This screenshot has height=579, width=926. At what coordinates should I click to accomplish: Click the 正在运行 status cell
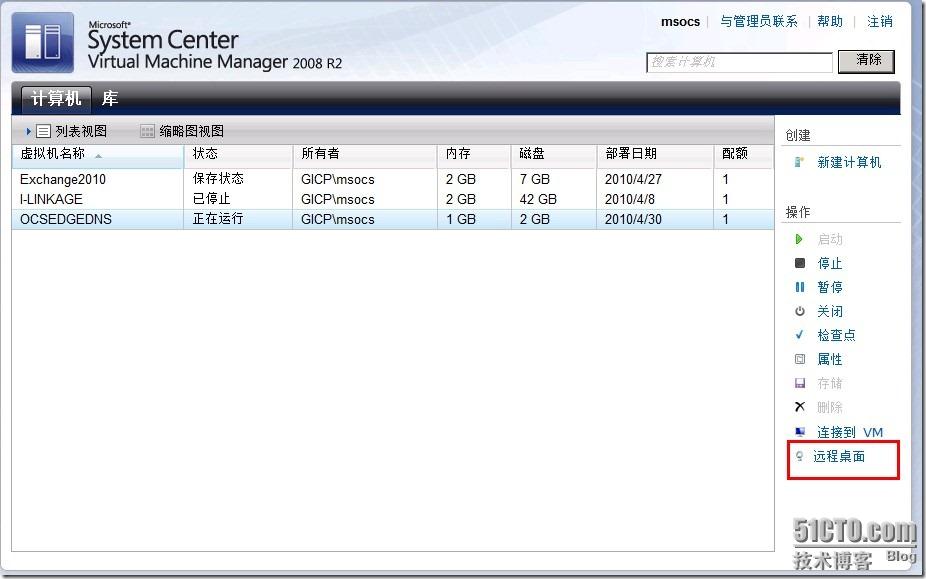[218, 219]
